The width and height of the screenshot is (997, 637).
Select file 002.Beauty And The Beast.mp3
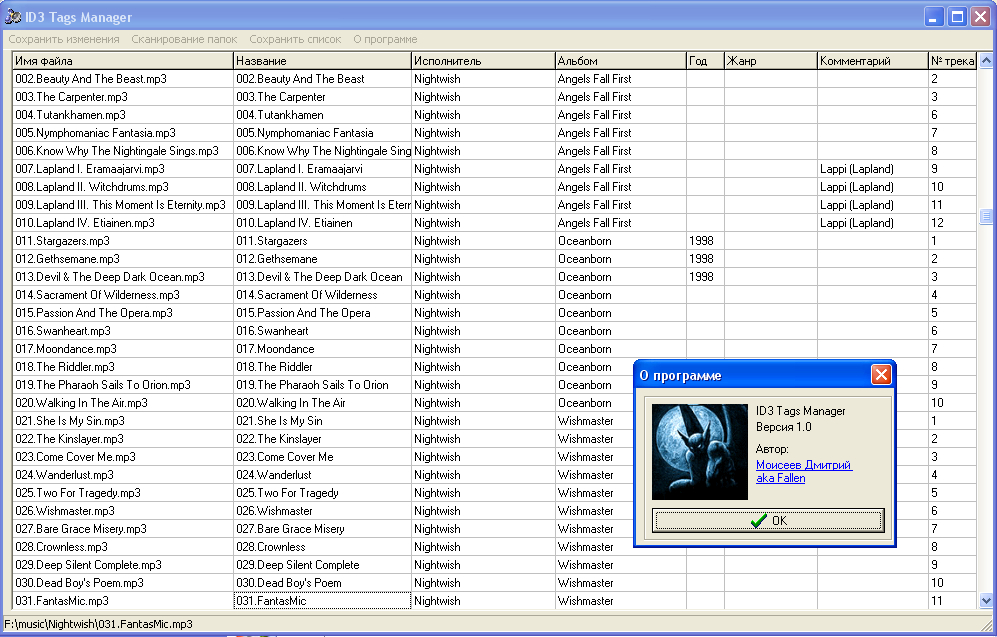[x=123, y=79]
